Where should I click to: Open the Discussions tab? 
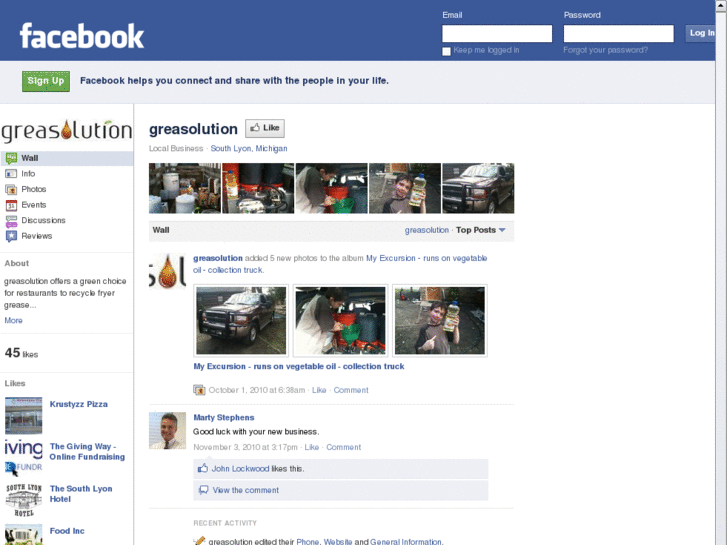(x=43, y=220)
